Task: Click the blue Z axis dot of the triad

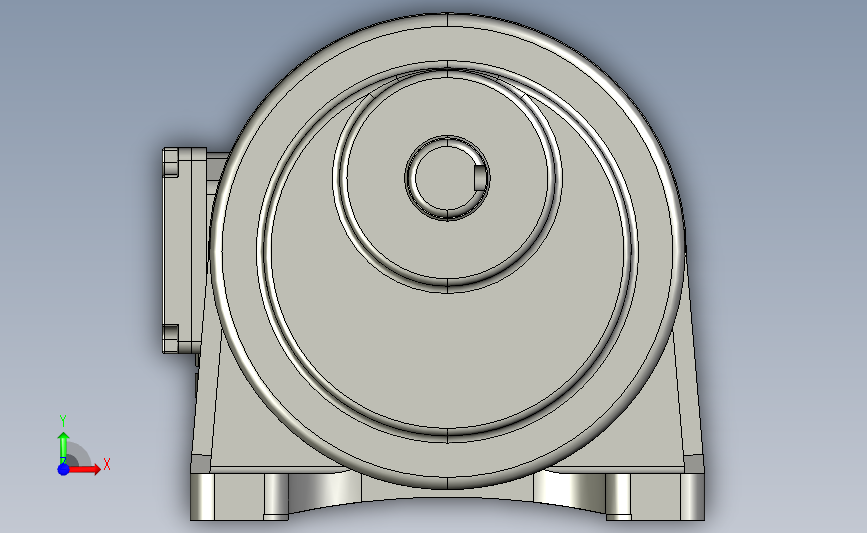Action: 63,469
